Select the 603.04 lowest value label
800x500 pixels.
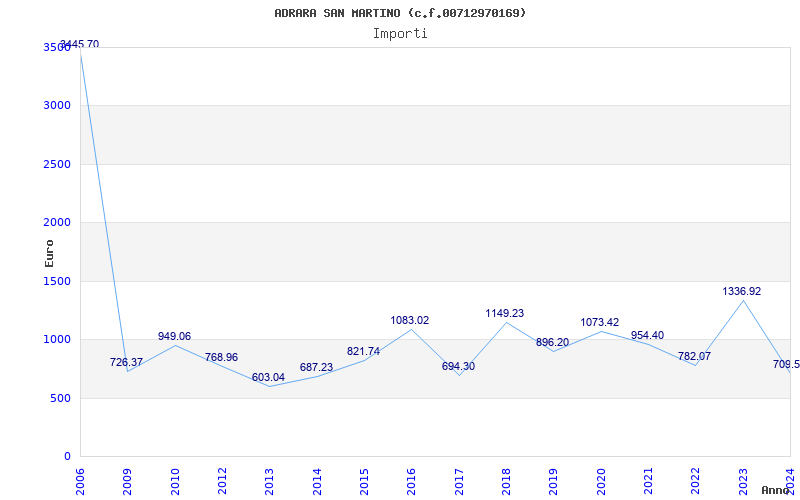coord(268,378)
